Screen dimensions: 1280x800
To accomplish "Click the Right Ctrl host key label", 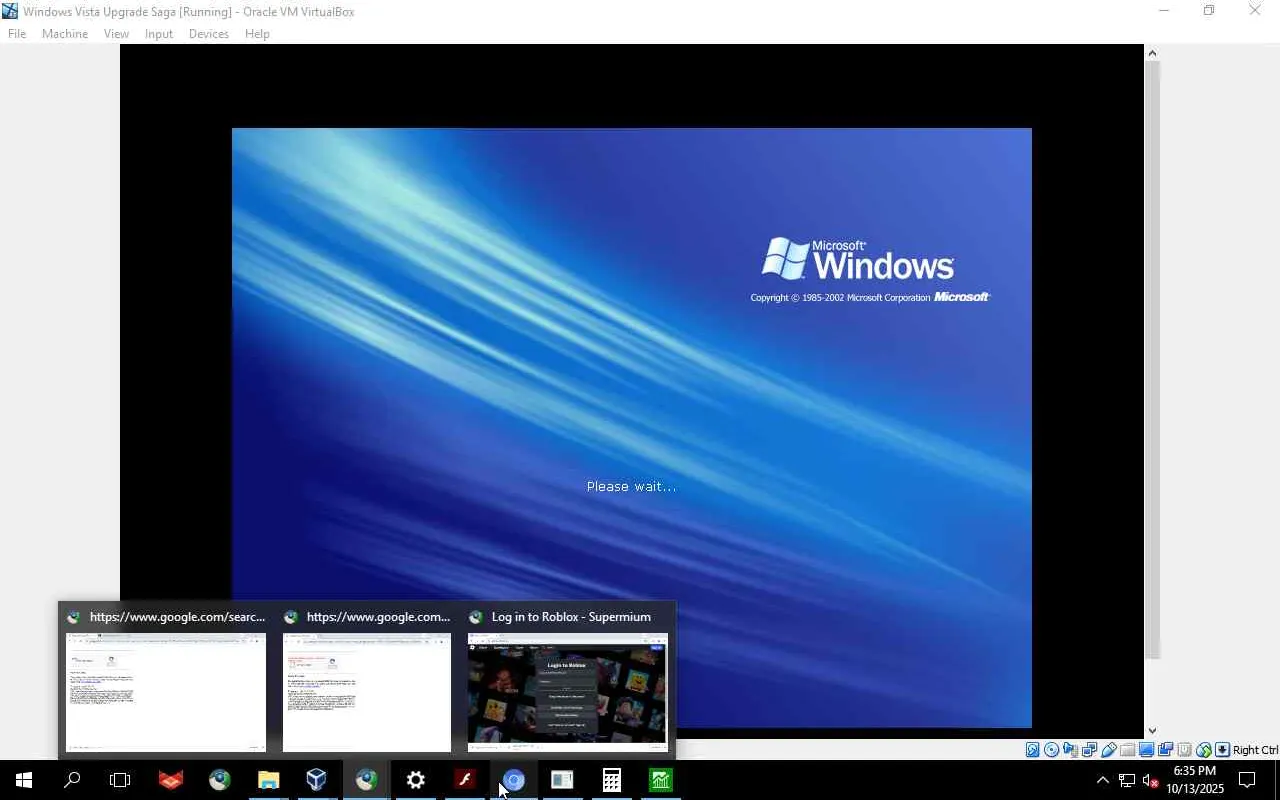I will click(1255, 750).
